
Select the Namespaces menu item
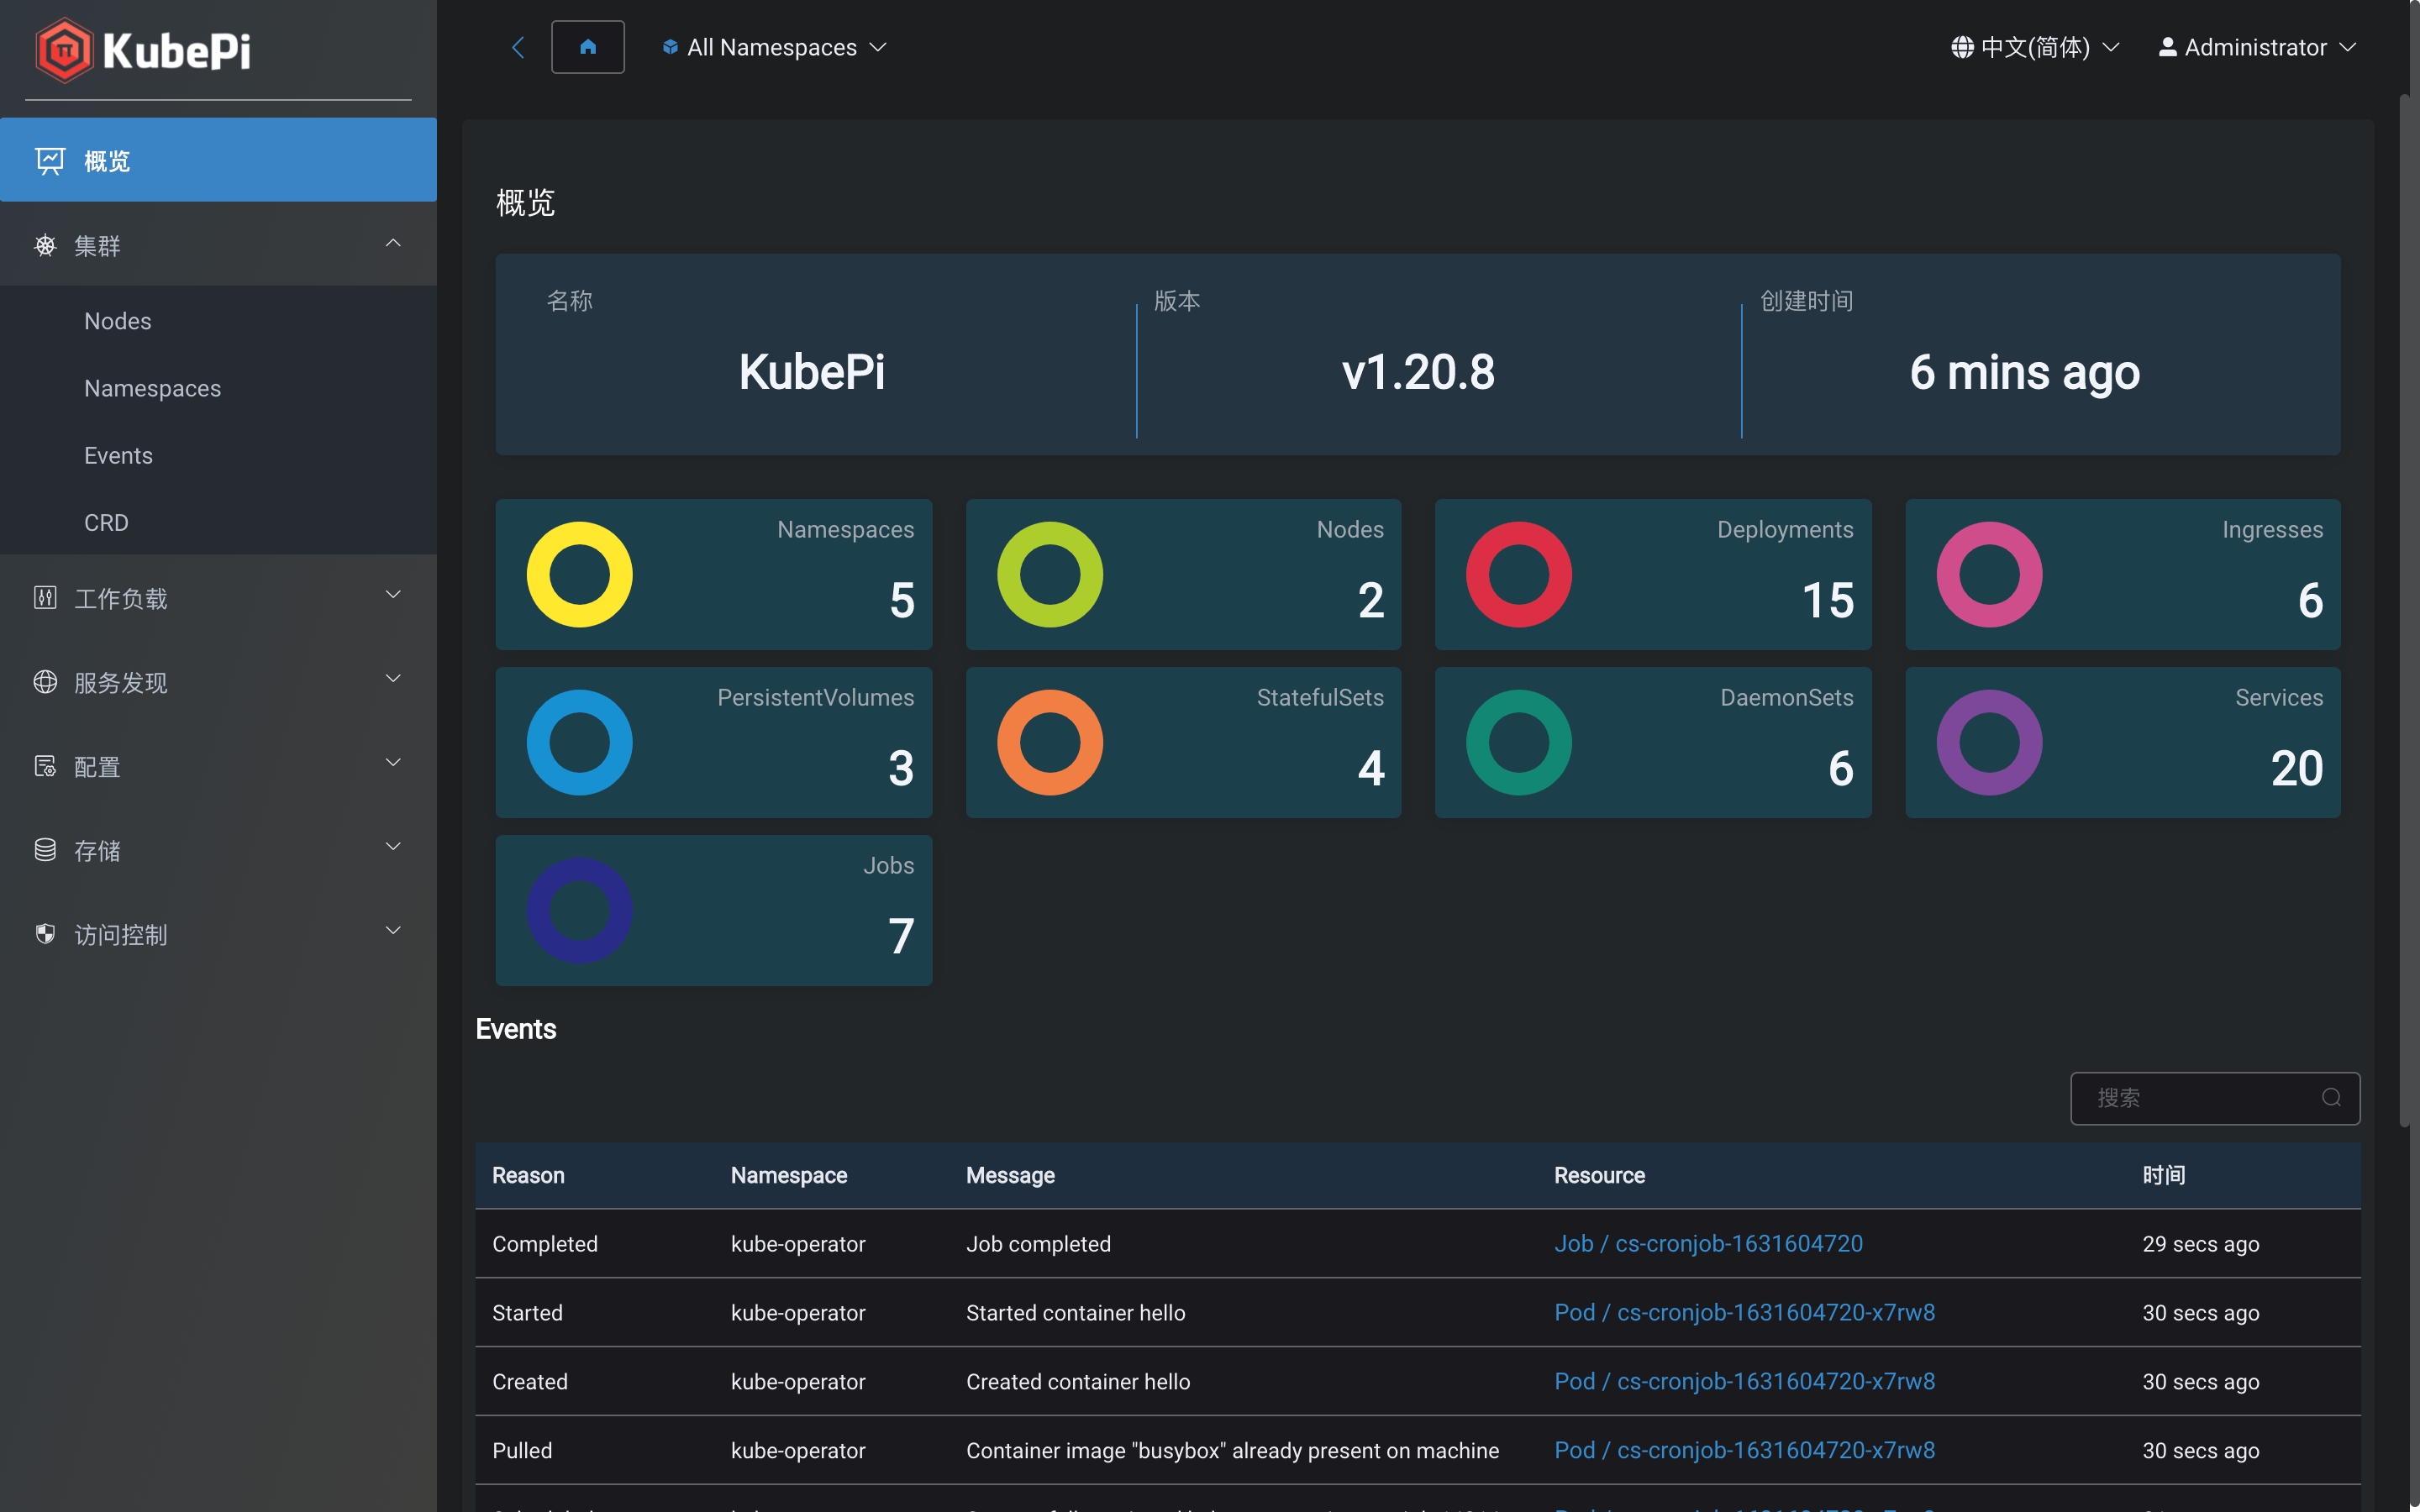151,386
